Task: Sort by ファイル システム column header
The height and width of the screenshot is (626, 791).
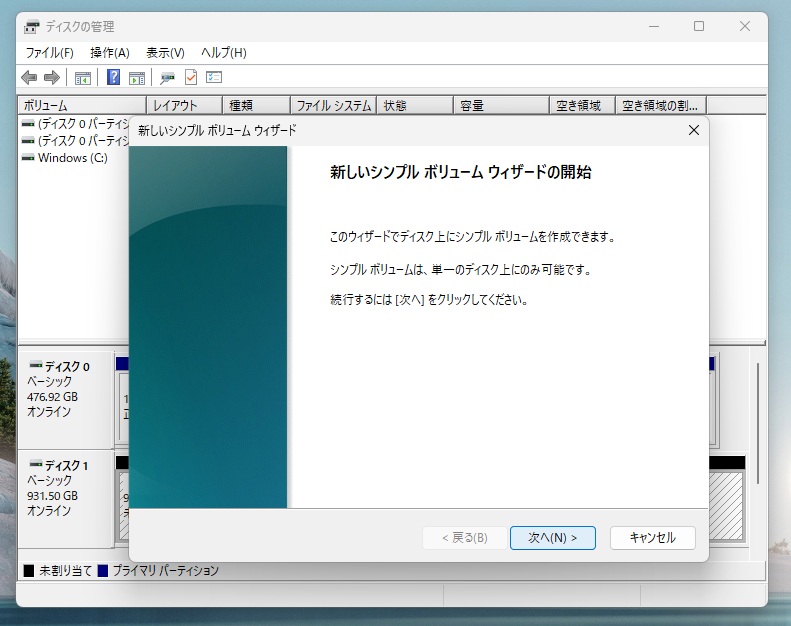Action: (333, 105)
